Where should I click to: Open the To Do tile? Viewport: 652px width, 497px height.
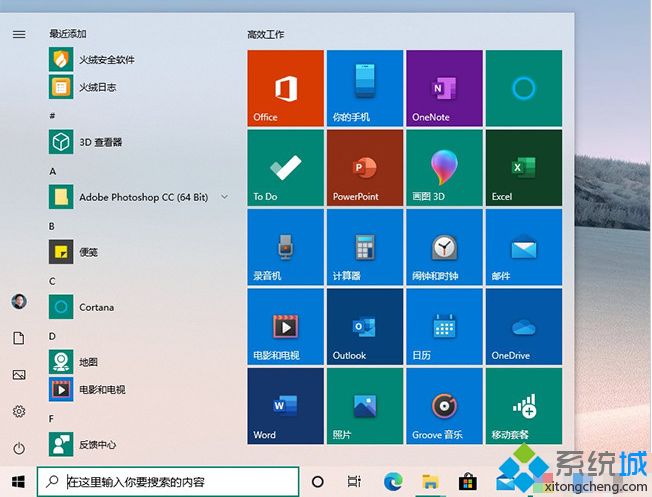pos(285,168)
